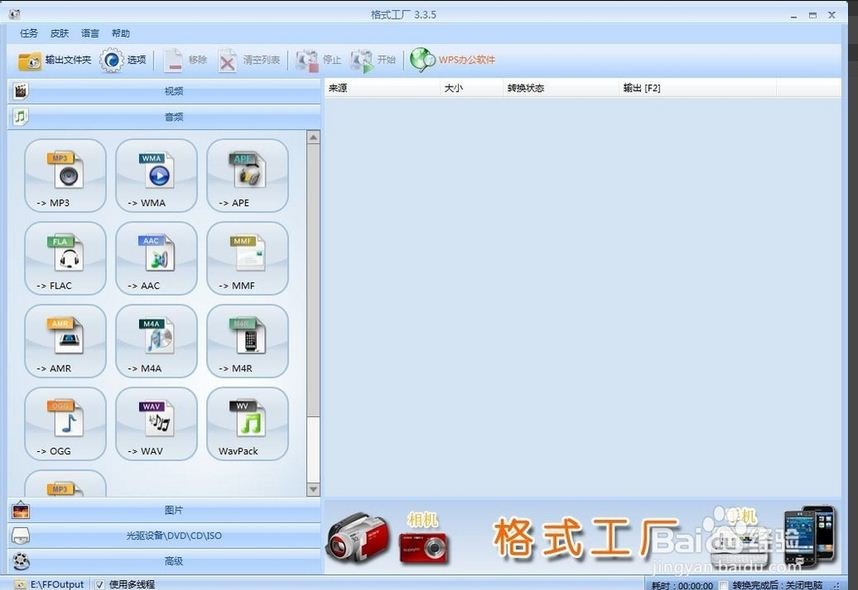Click the 开始 start button
858x590 pixels.
tap(378, 60)
